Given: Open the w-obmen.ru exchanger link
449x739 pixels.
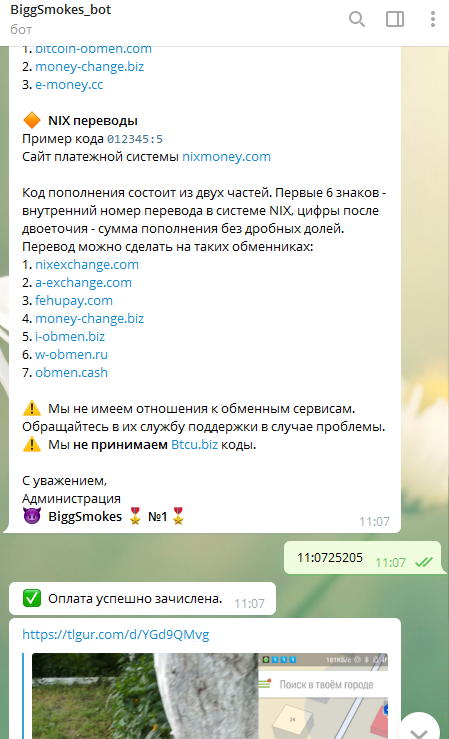Looking at the screenshot, I should pos(71,354).
